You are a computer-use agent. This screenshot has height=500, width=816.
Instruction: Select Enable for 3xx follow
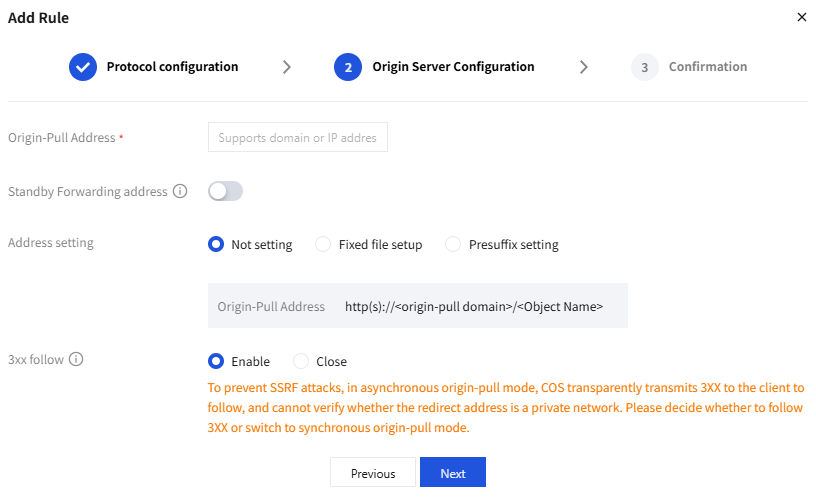(x=216, y=361)
